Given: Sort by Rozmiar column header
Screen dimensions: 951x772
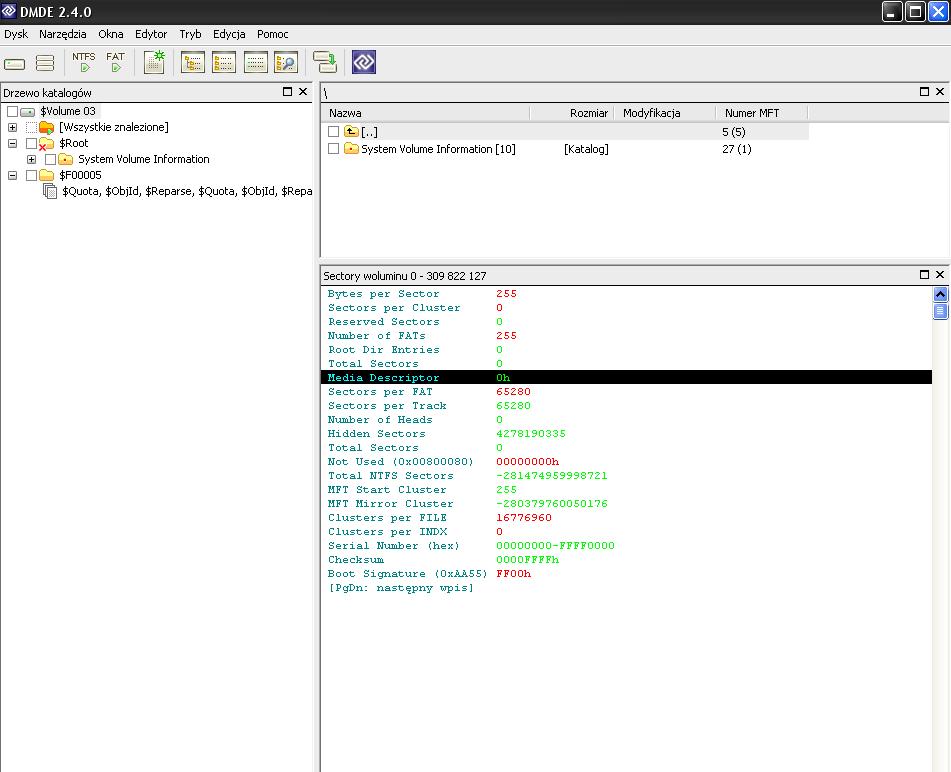Looking at the screenshot, I should click(x=572, y=113).
